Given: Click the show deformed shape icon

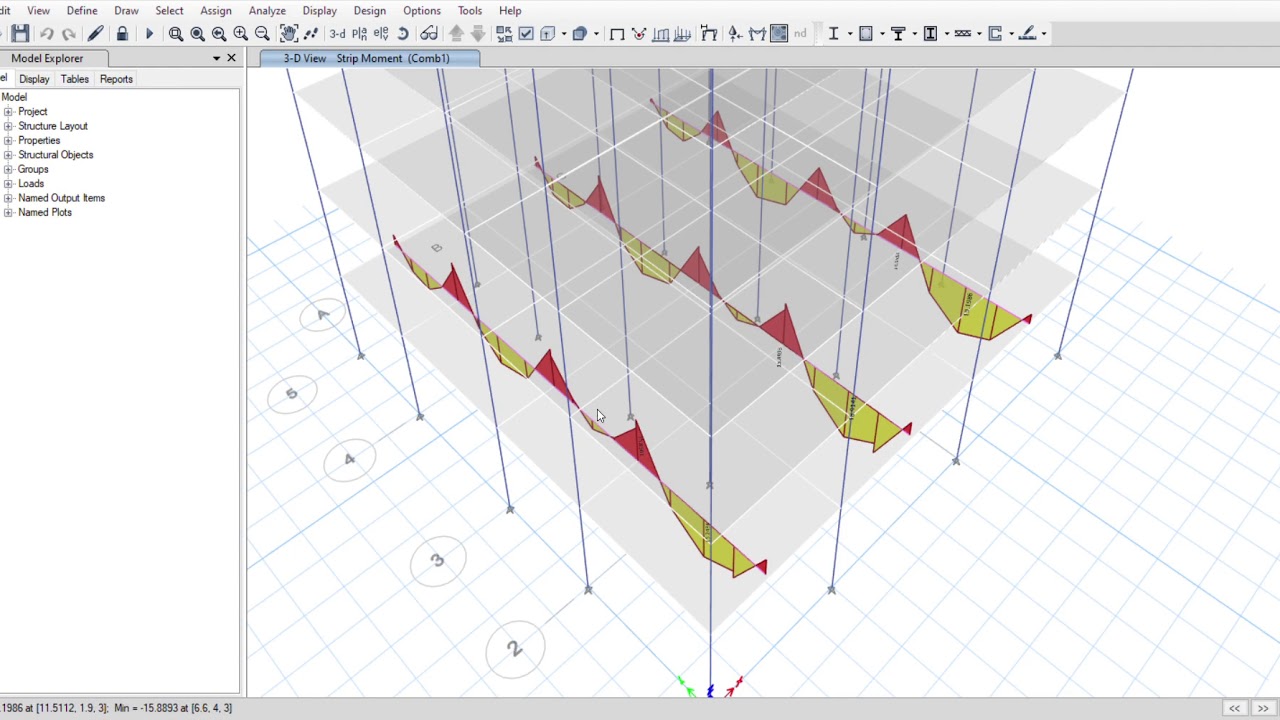Looking at the screenshot, I should point(639,33).
